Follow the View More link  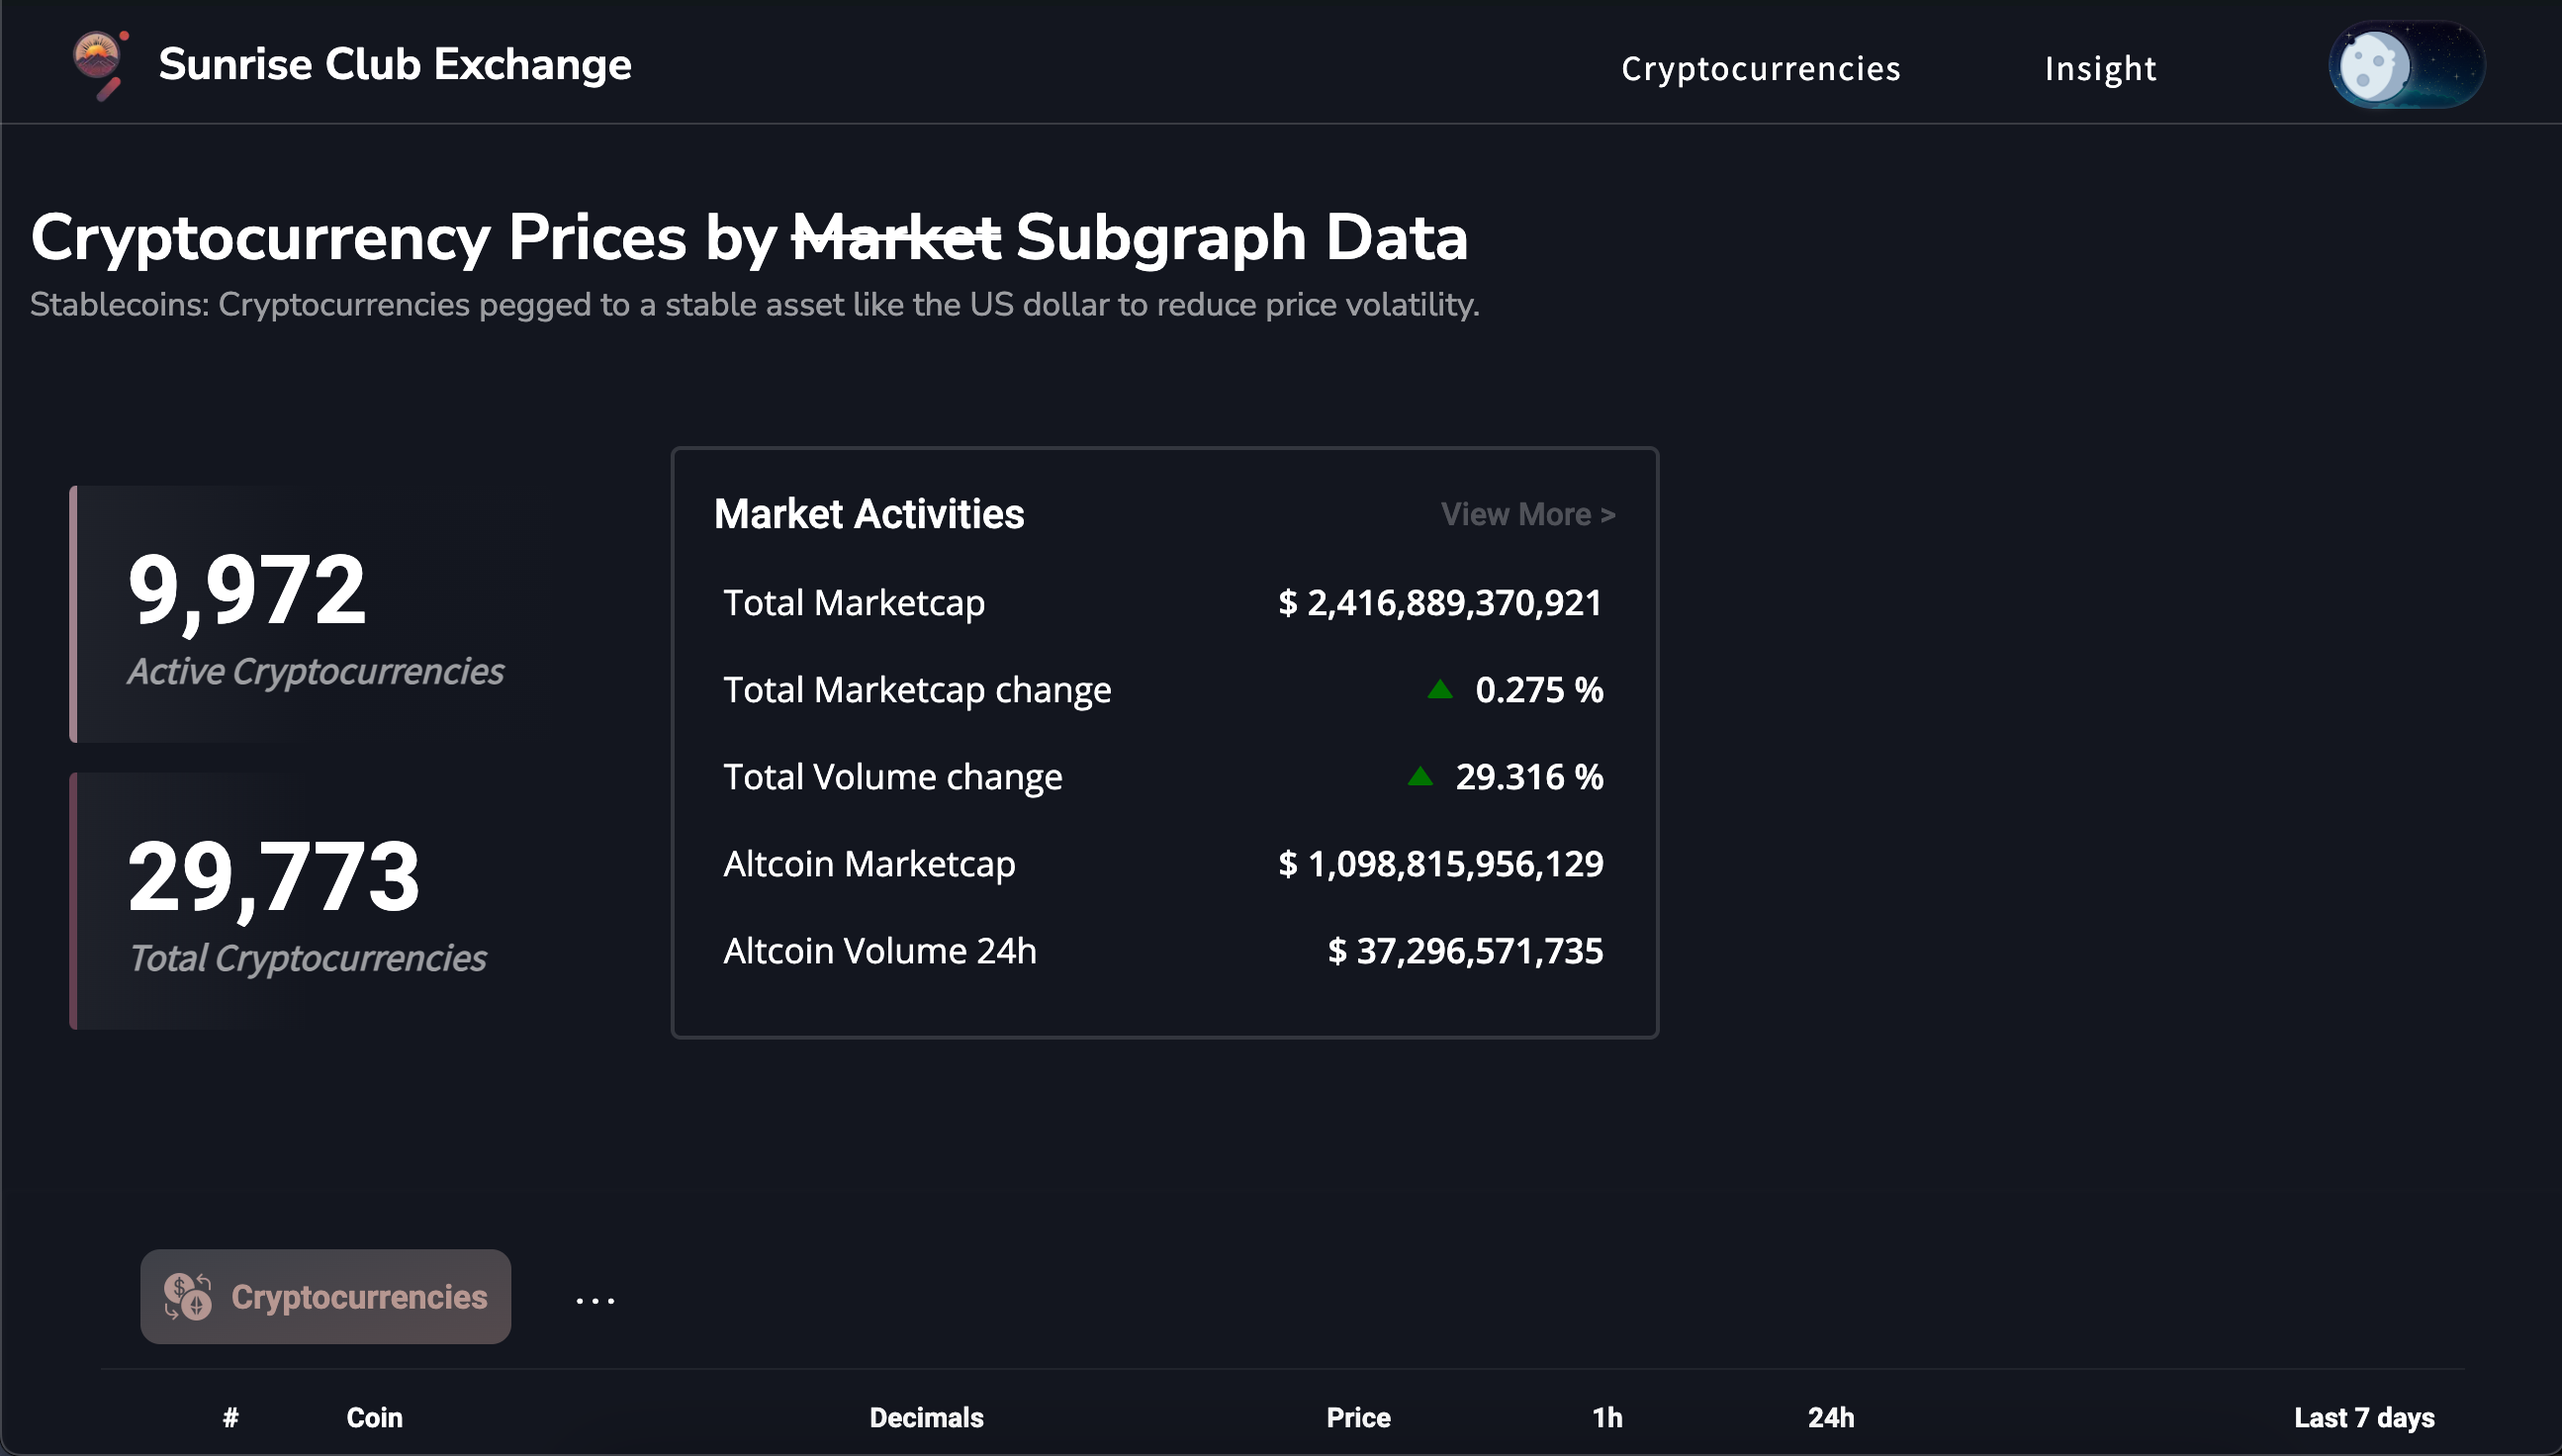point(1527,514)
